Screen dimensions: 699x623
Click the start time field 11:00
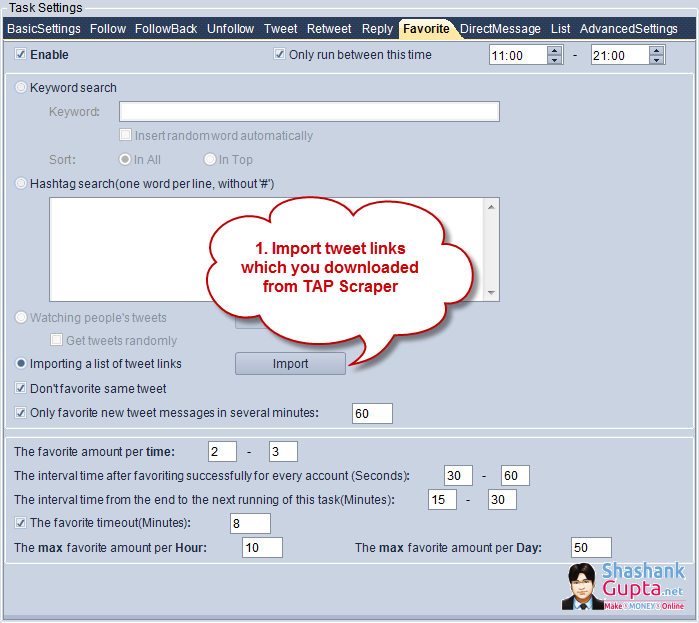pos(518,55)
